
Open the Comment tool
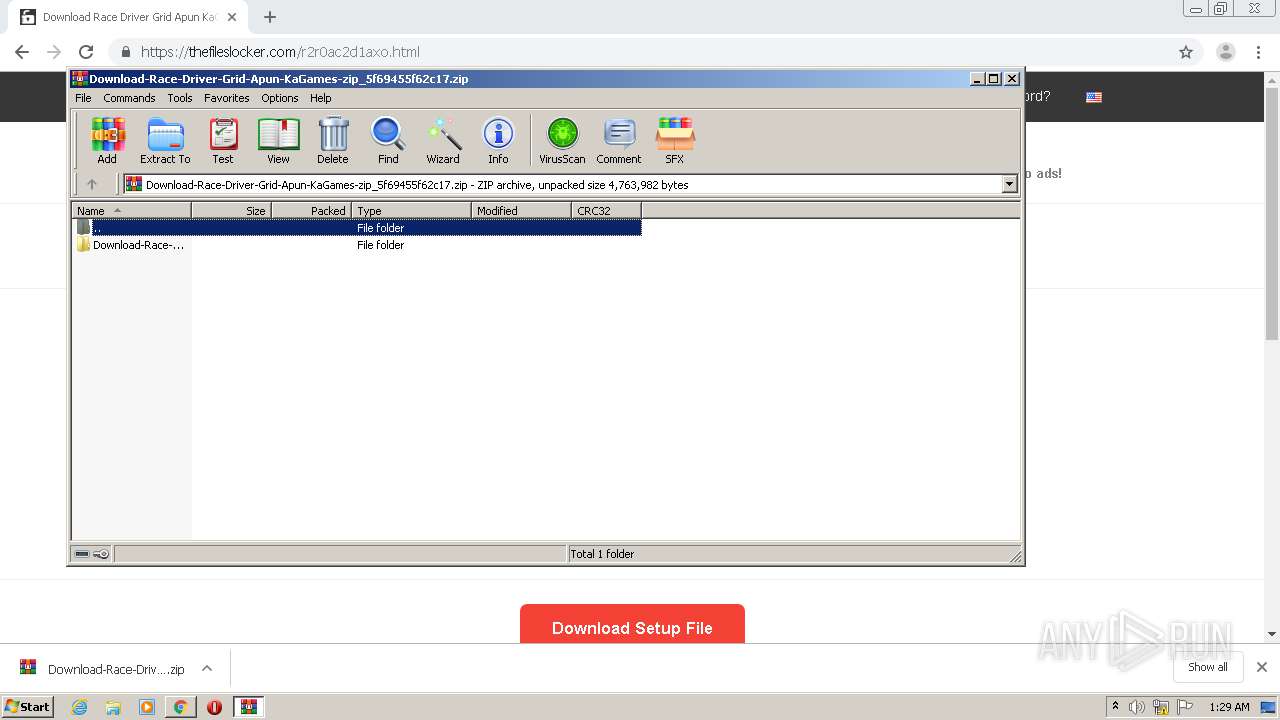(619, 140)
